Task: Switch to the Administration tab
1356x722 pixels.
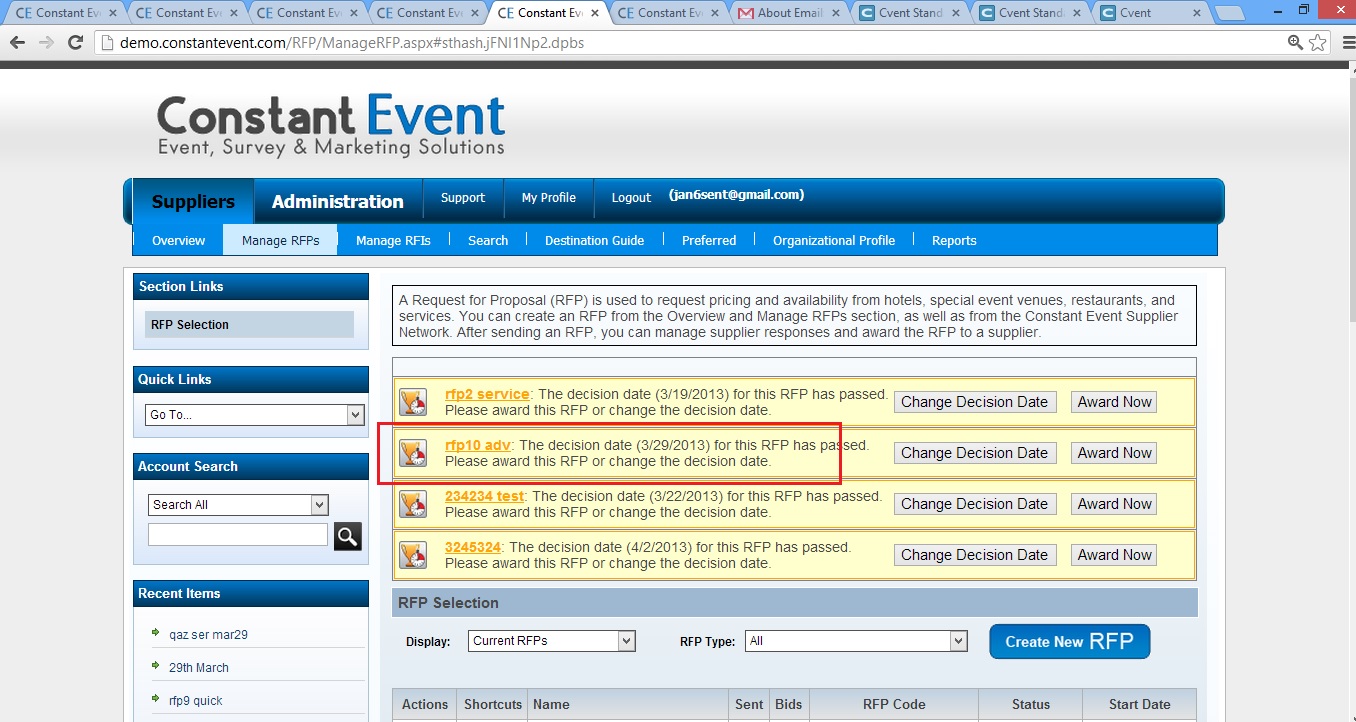Action: [338, 202]
